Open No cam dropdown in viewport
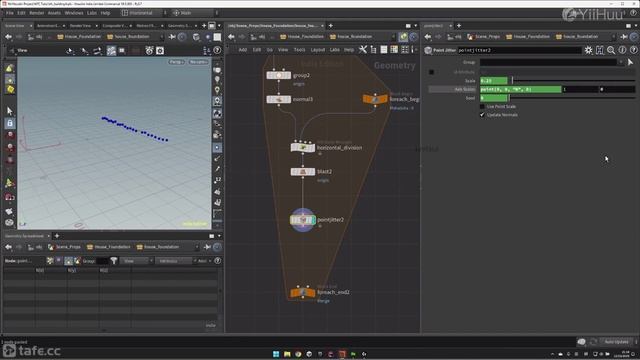 pos(198,62)
